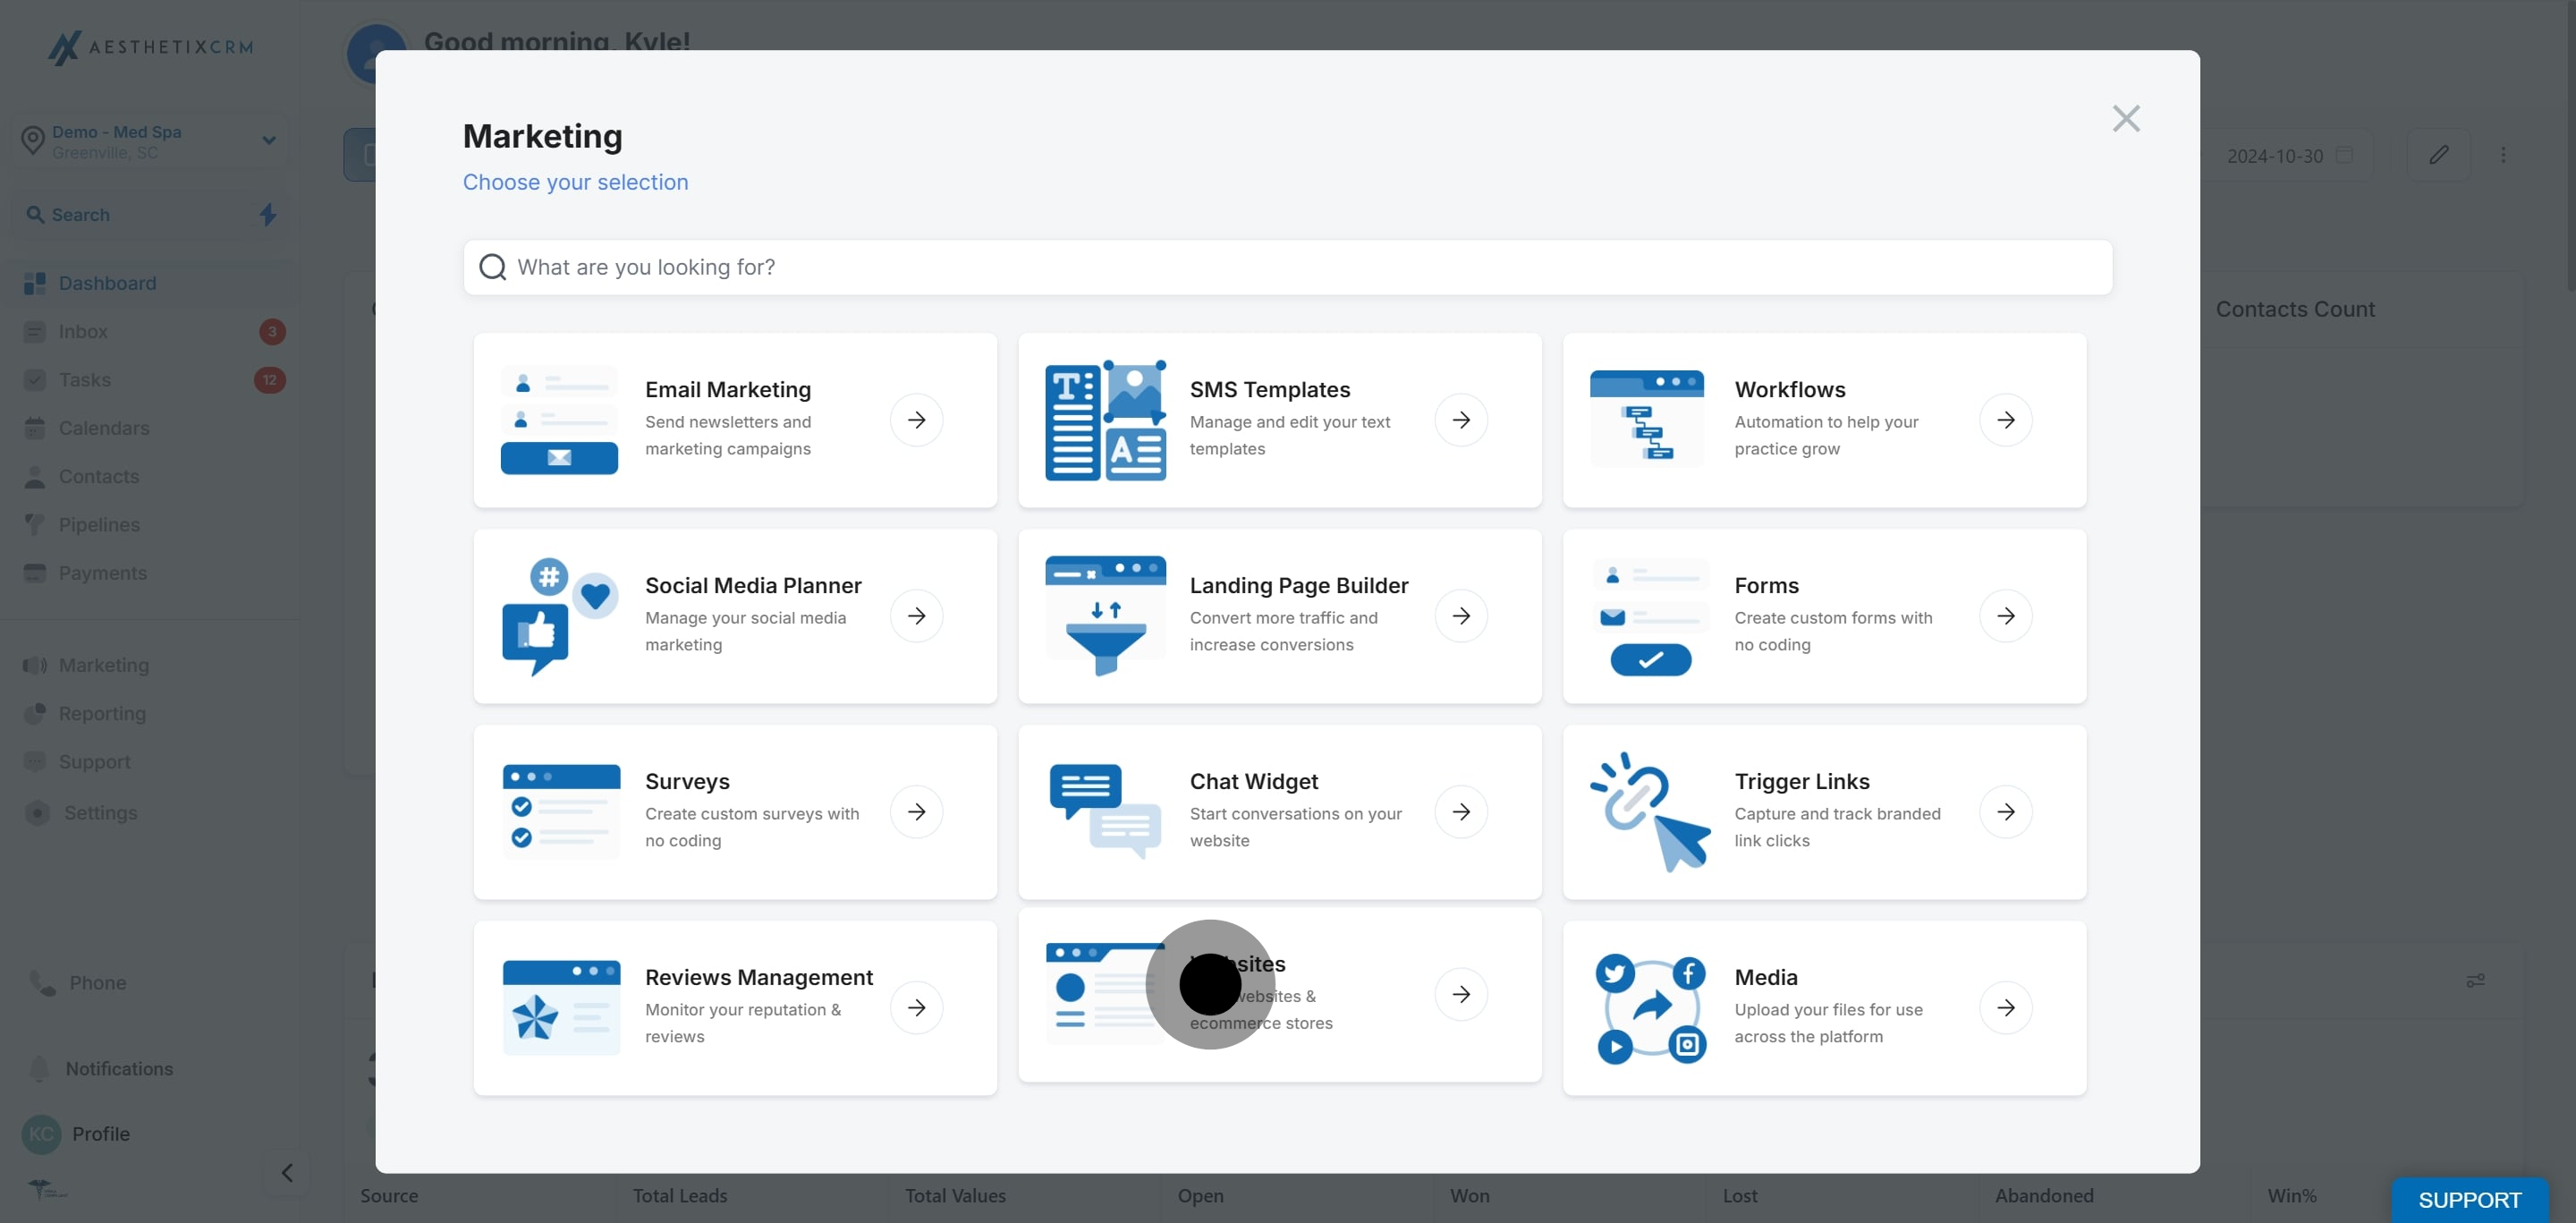The width and height of the screenshot is (2576, 1223).
Task: Open the Forms arrow button
Action: 2005,616
